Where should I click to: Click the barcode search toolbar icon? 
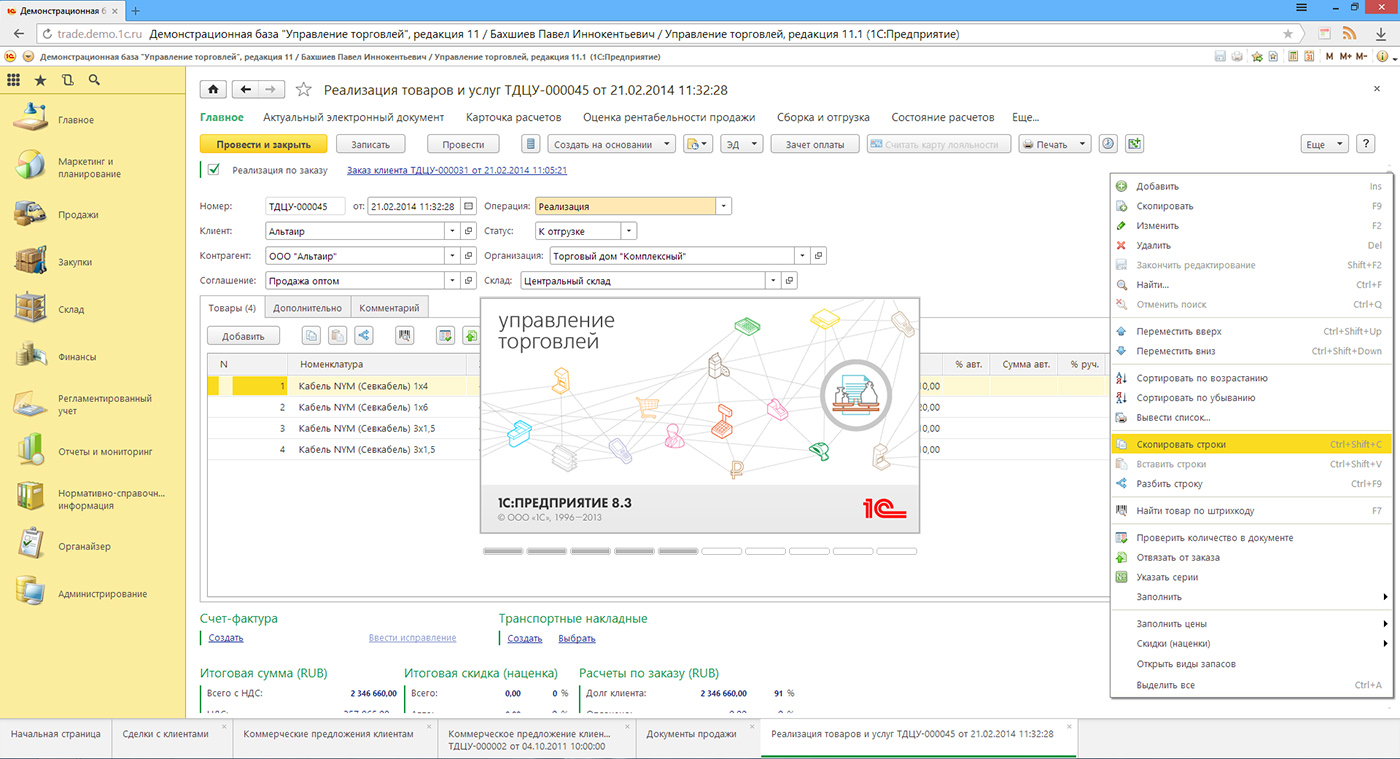tap(405, 336)
